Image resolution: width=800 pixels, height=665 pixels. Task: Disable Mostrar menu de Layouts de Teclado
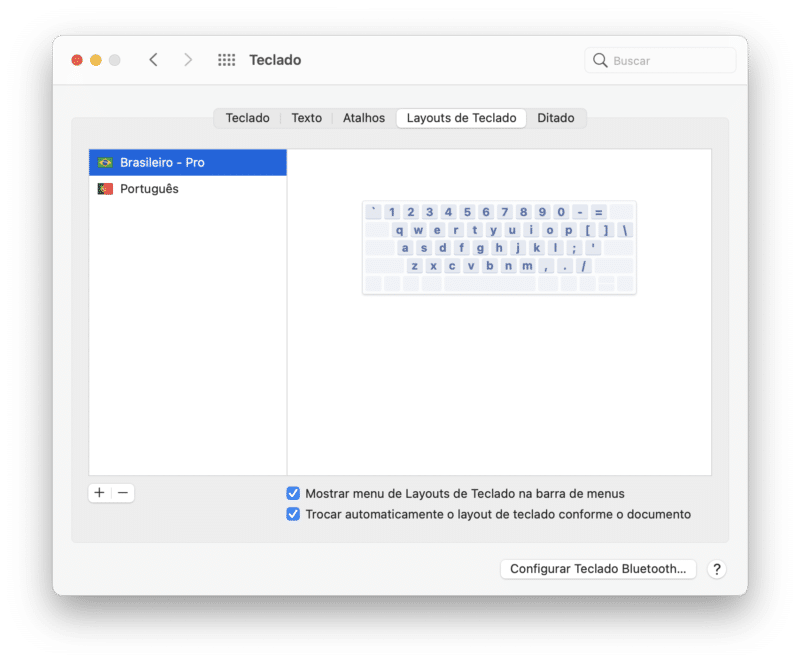click(293, 493)
